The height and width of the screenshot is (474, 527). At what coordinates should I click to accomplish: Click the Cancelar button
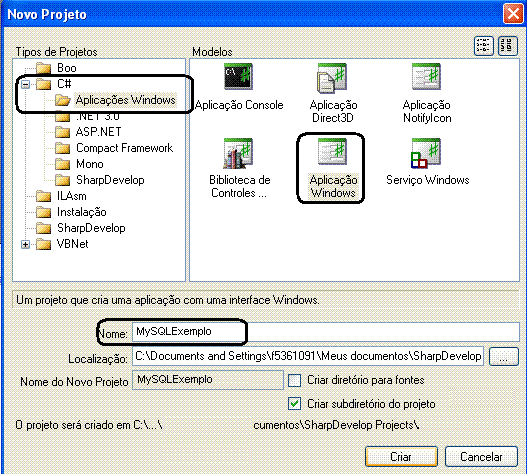481,457
